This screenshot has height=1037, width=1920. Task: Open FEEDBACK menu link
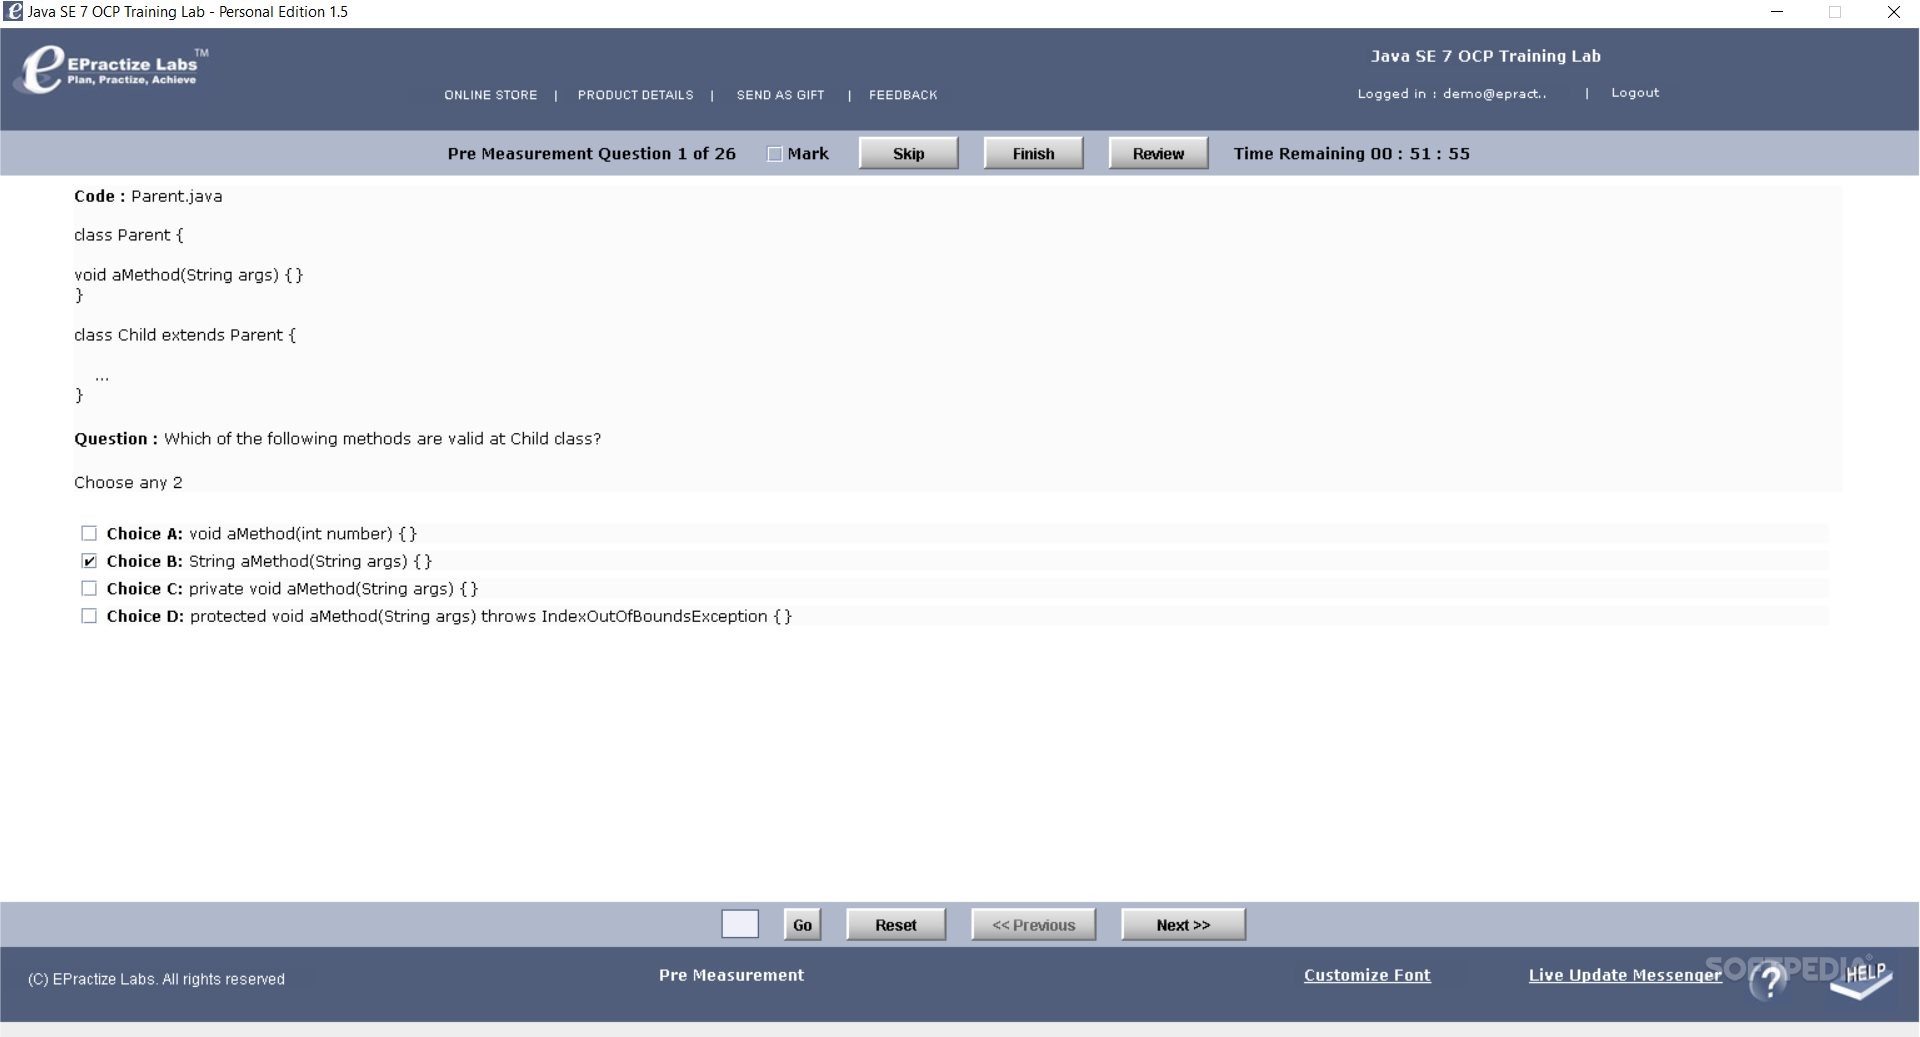pyautogui.click(x=903, y=95)
